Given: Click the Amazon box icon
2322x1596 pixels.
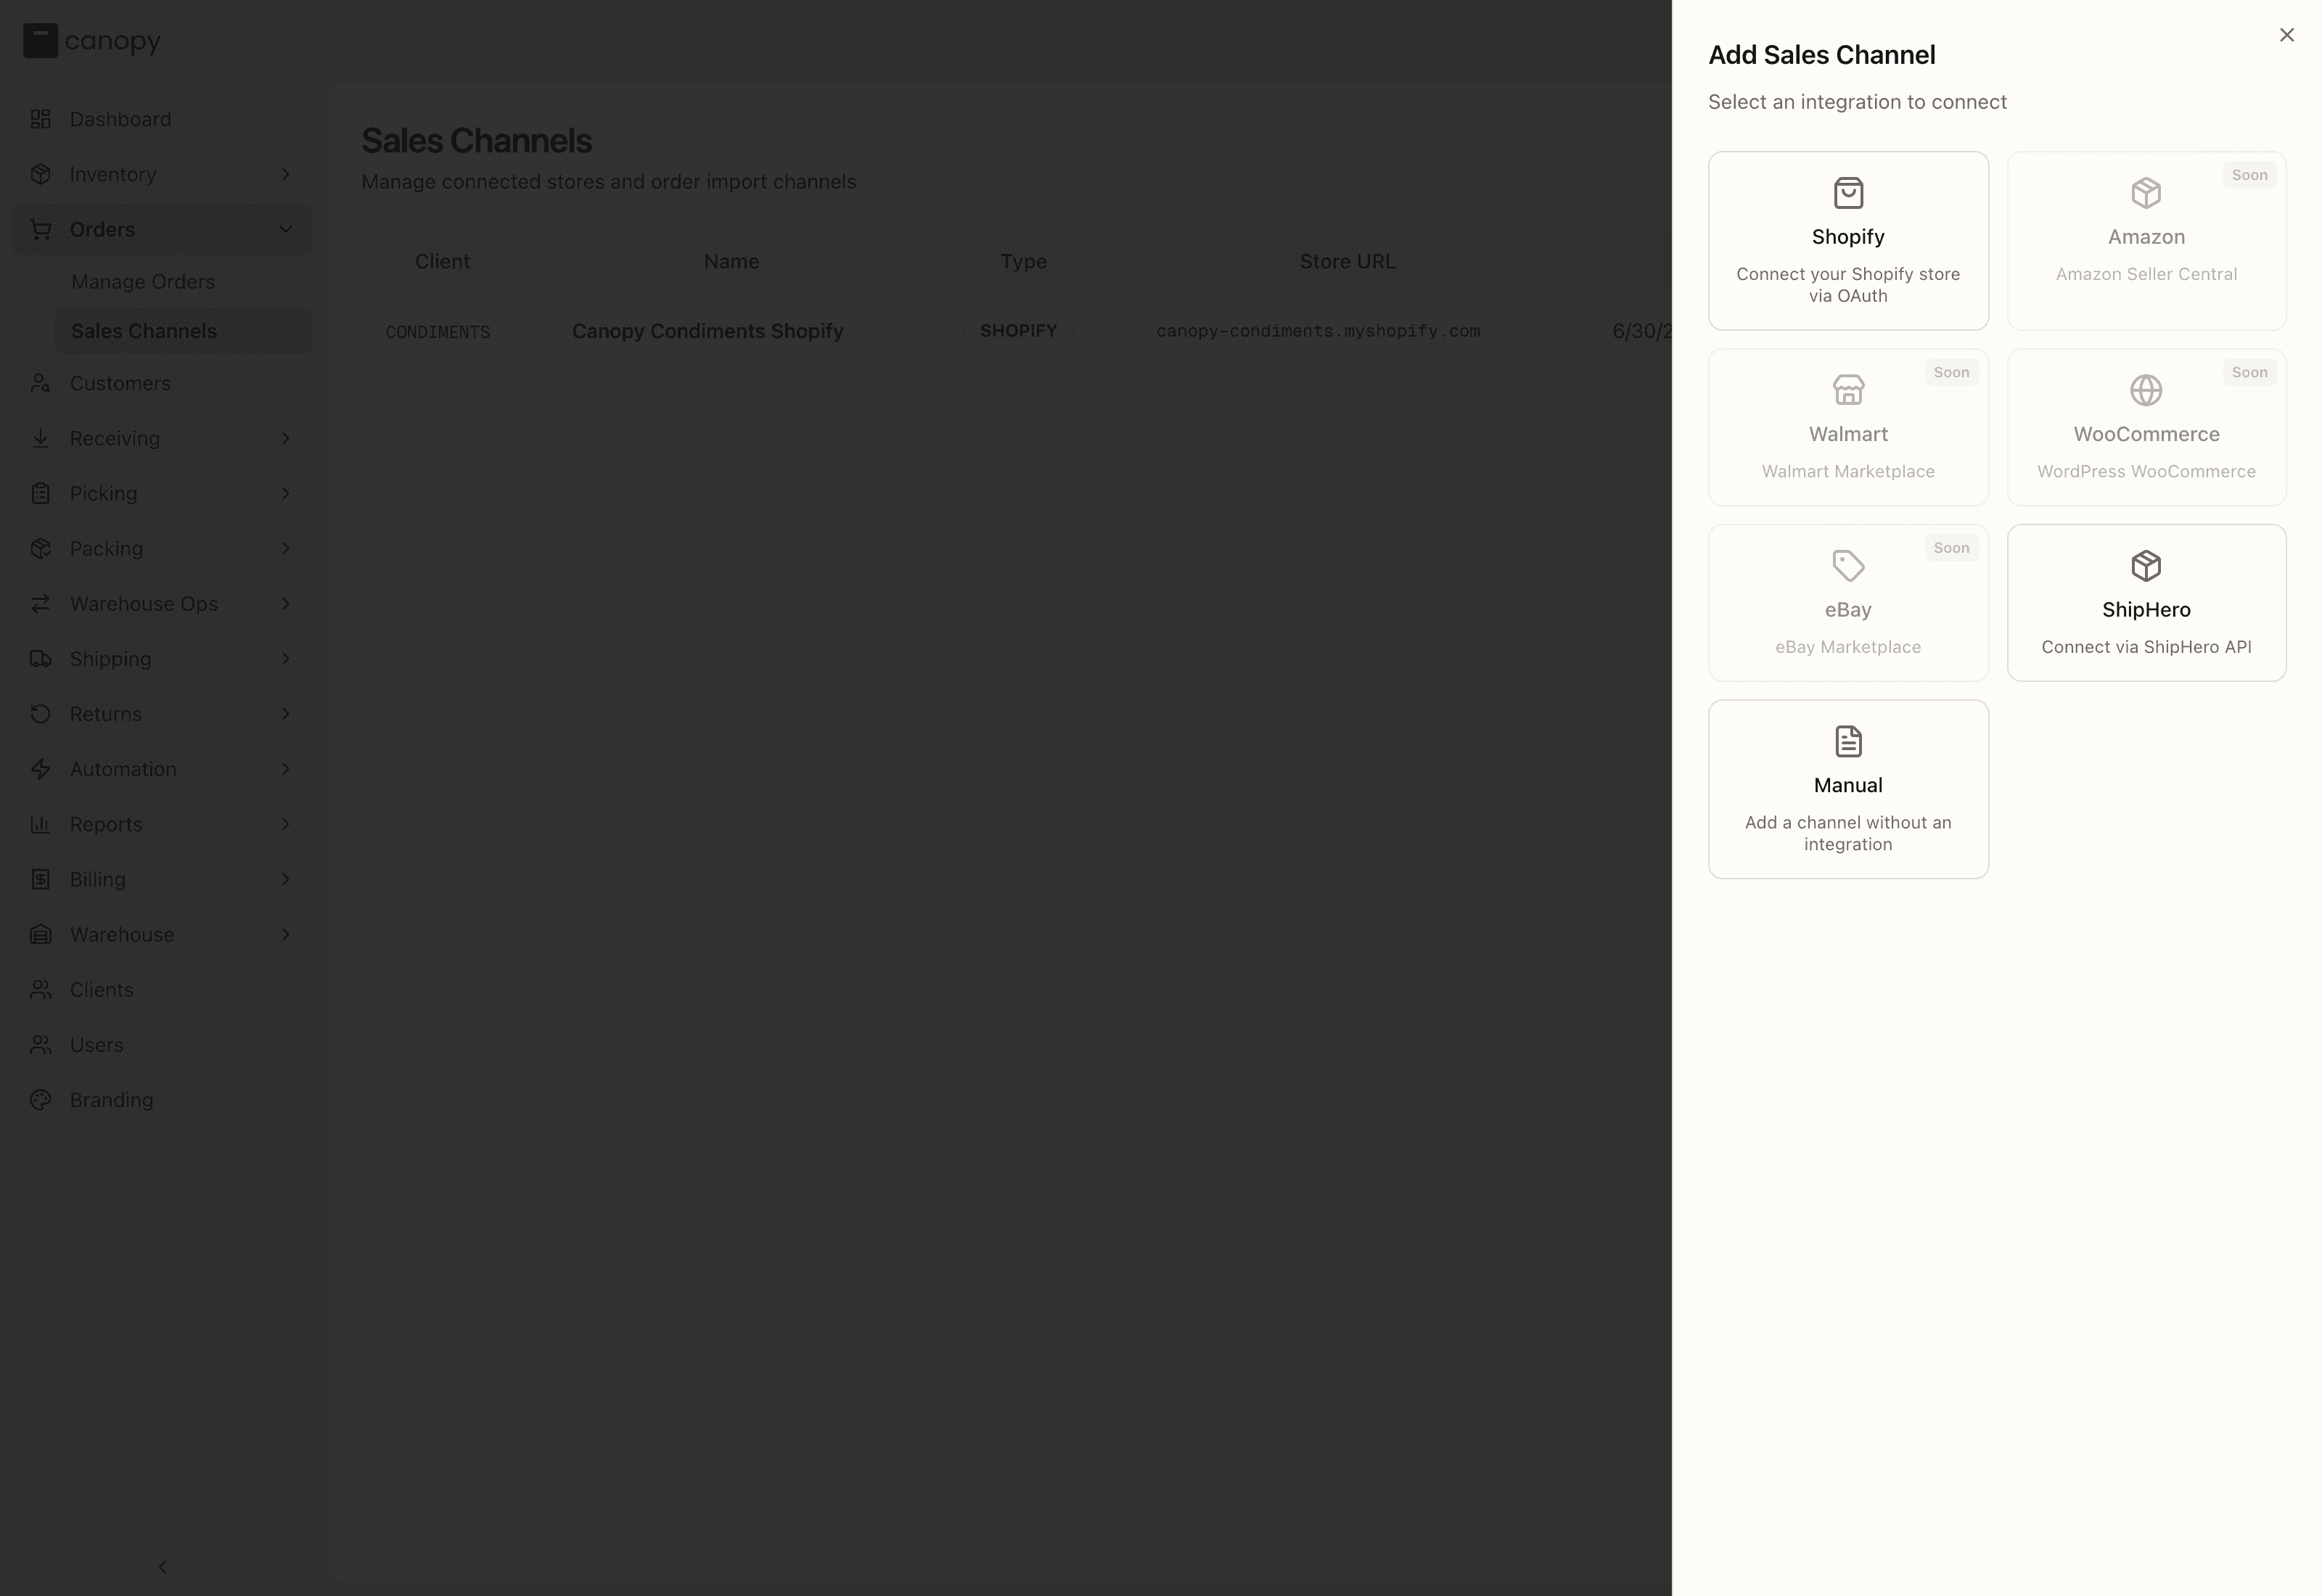Looking at the screenshot, I should click(x=2145, y=192).
